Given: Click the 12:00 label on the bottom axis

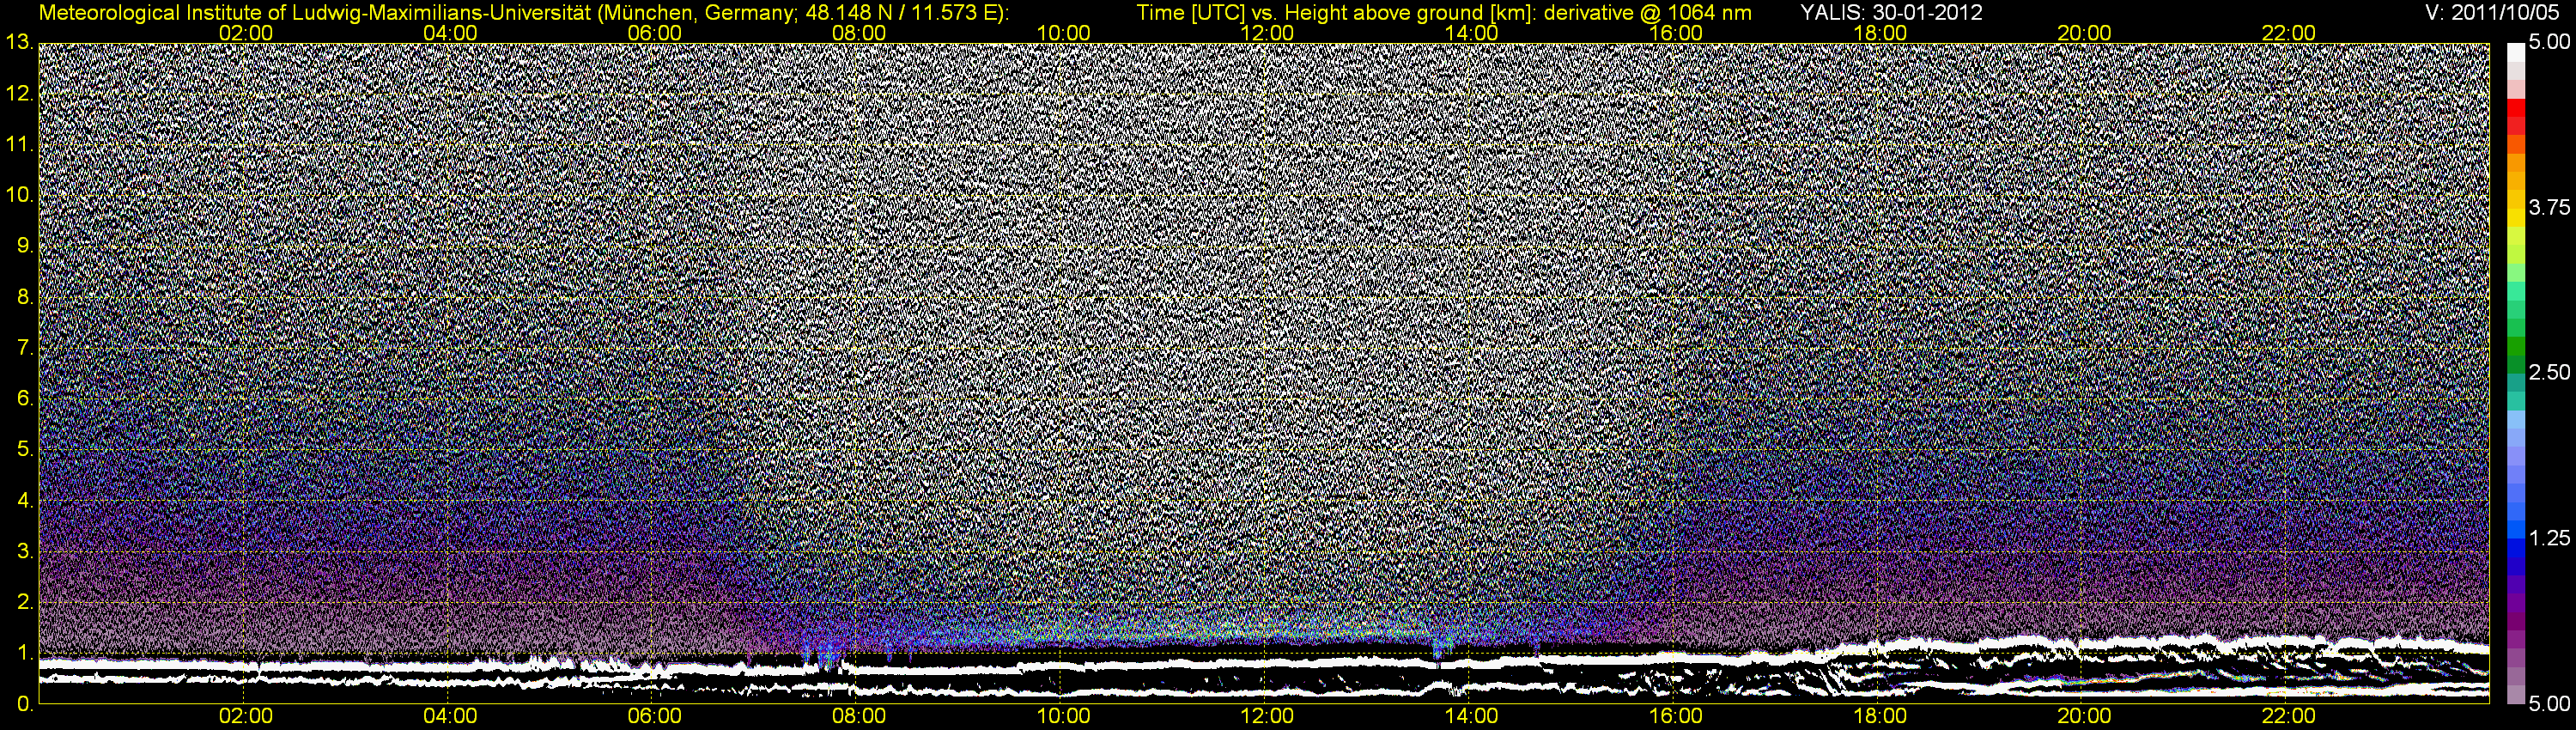Looking at the screenshot, I should coord(1267,717).
